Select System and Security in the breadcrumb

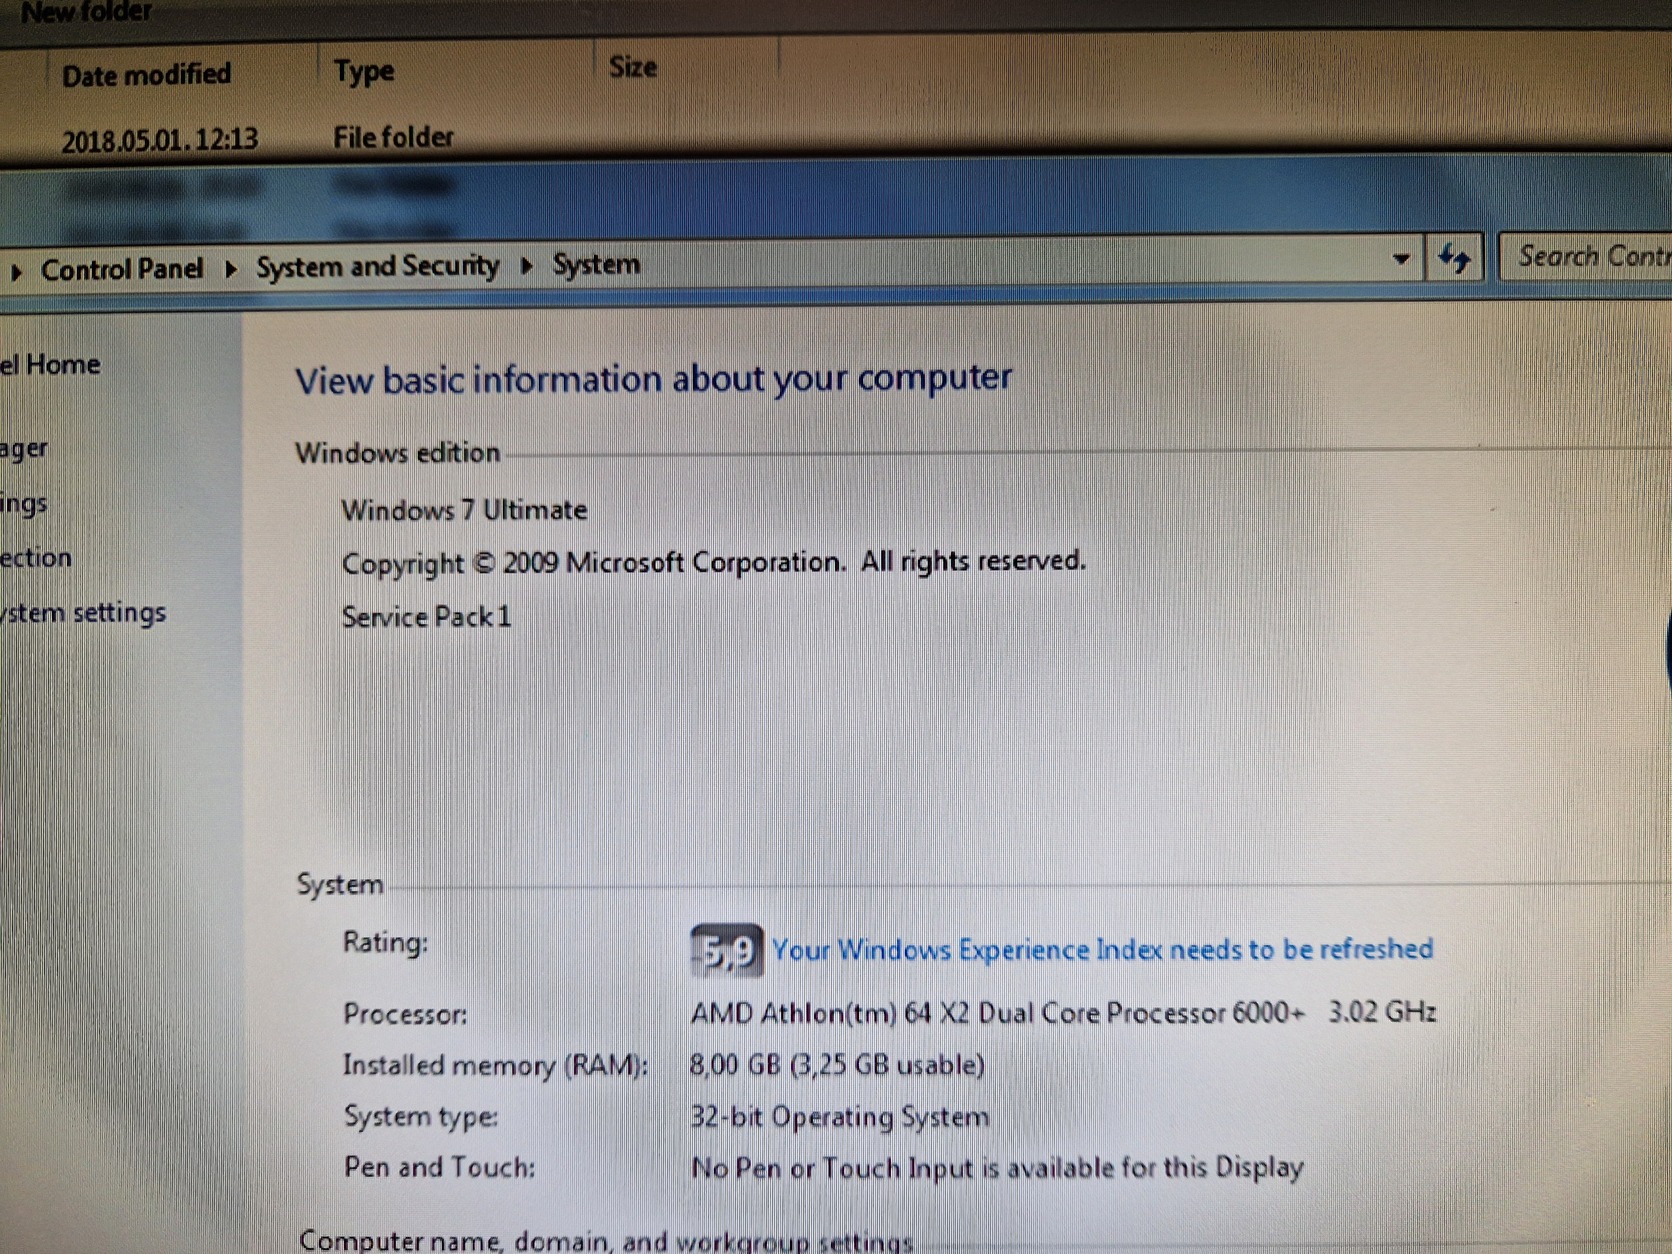[377, 266]
